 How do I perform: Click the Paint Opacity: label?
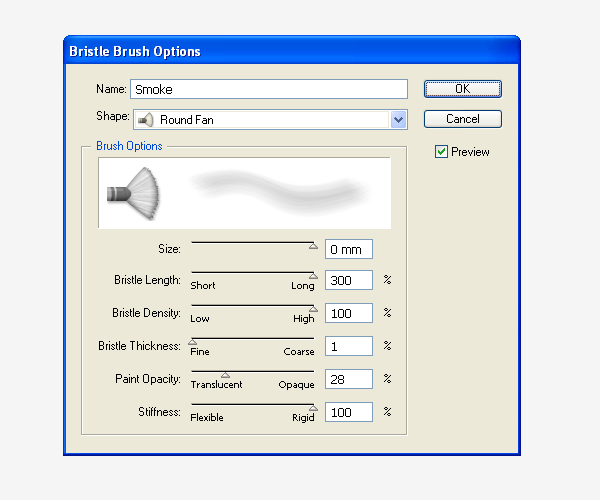point(148,379)
